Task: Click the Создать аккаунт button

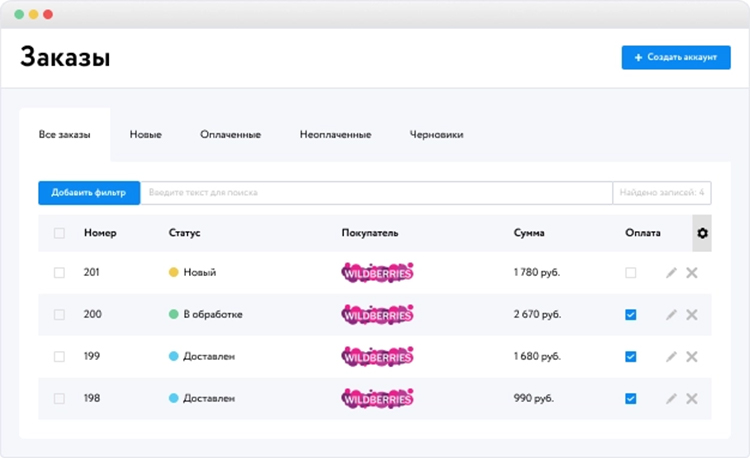Action: click(x=675, y=57)
